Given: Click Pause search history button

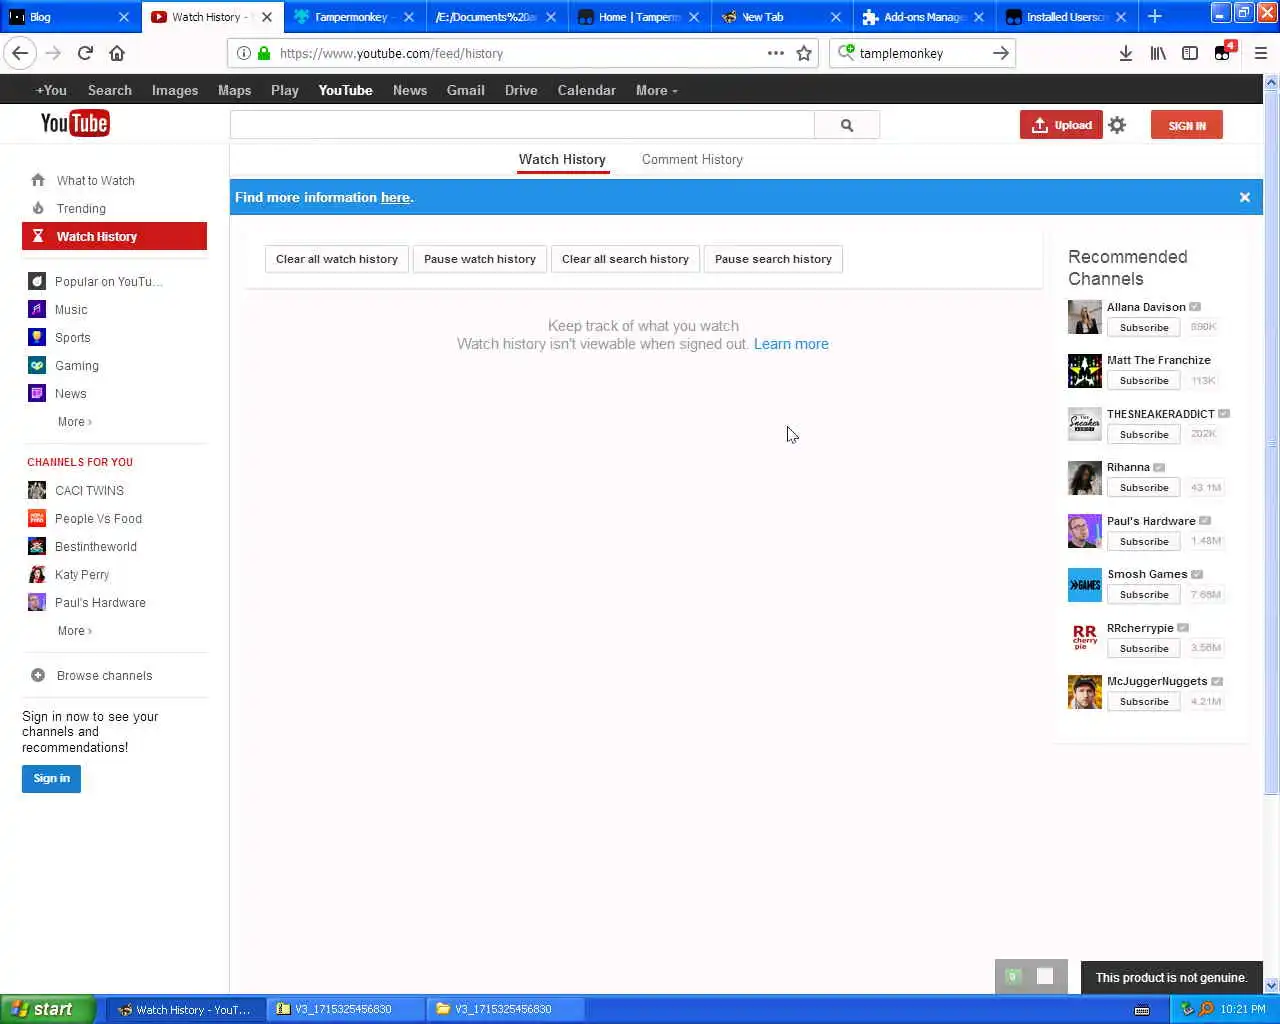Looking at the screenshot, I should click(773, 259).
